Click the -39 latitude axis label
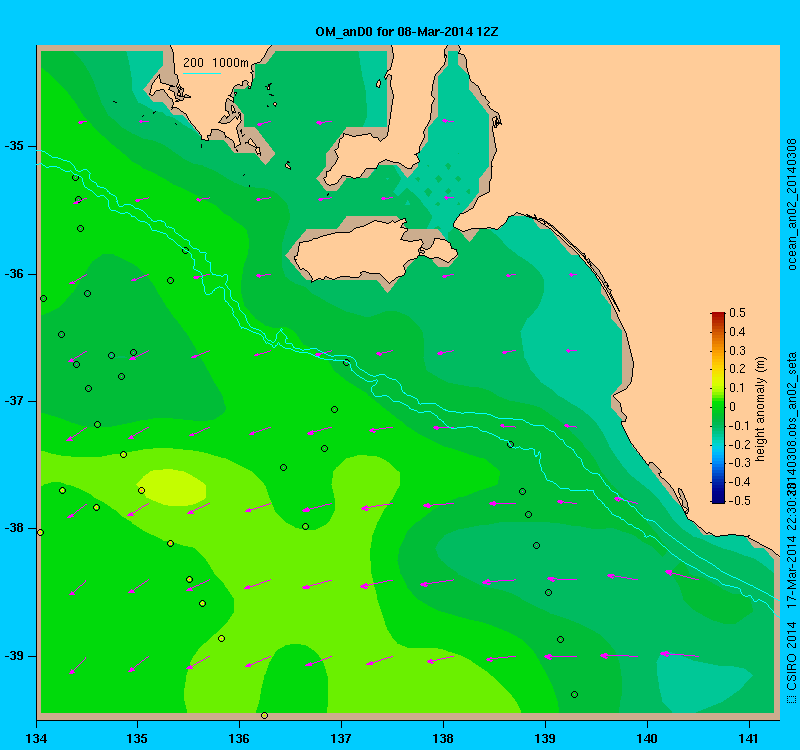The image size is (800, 750). point(14,656)
